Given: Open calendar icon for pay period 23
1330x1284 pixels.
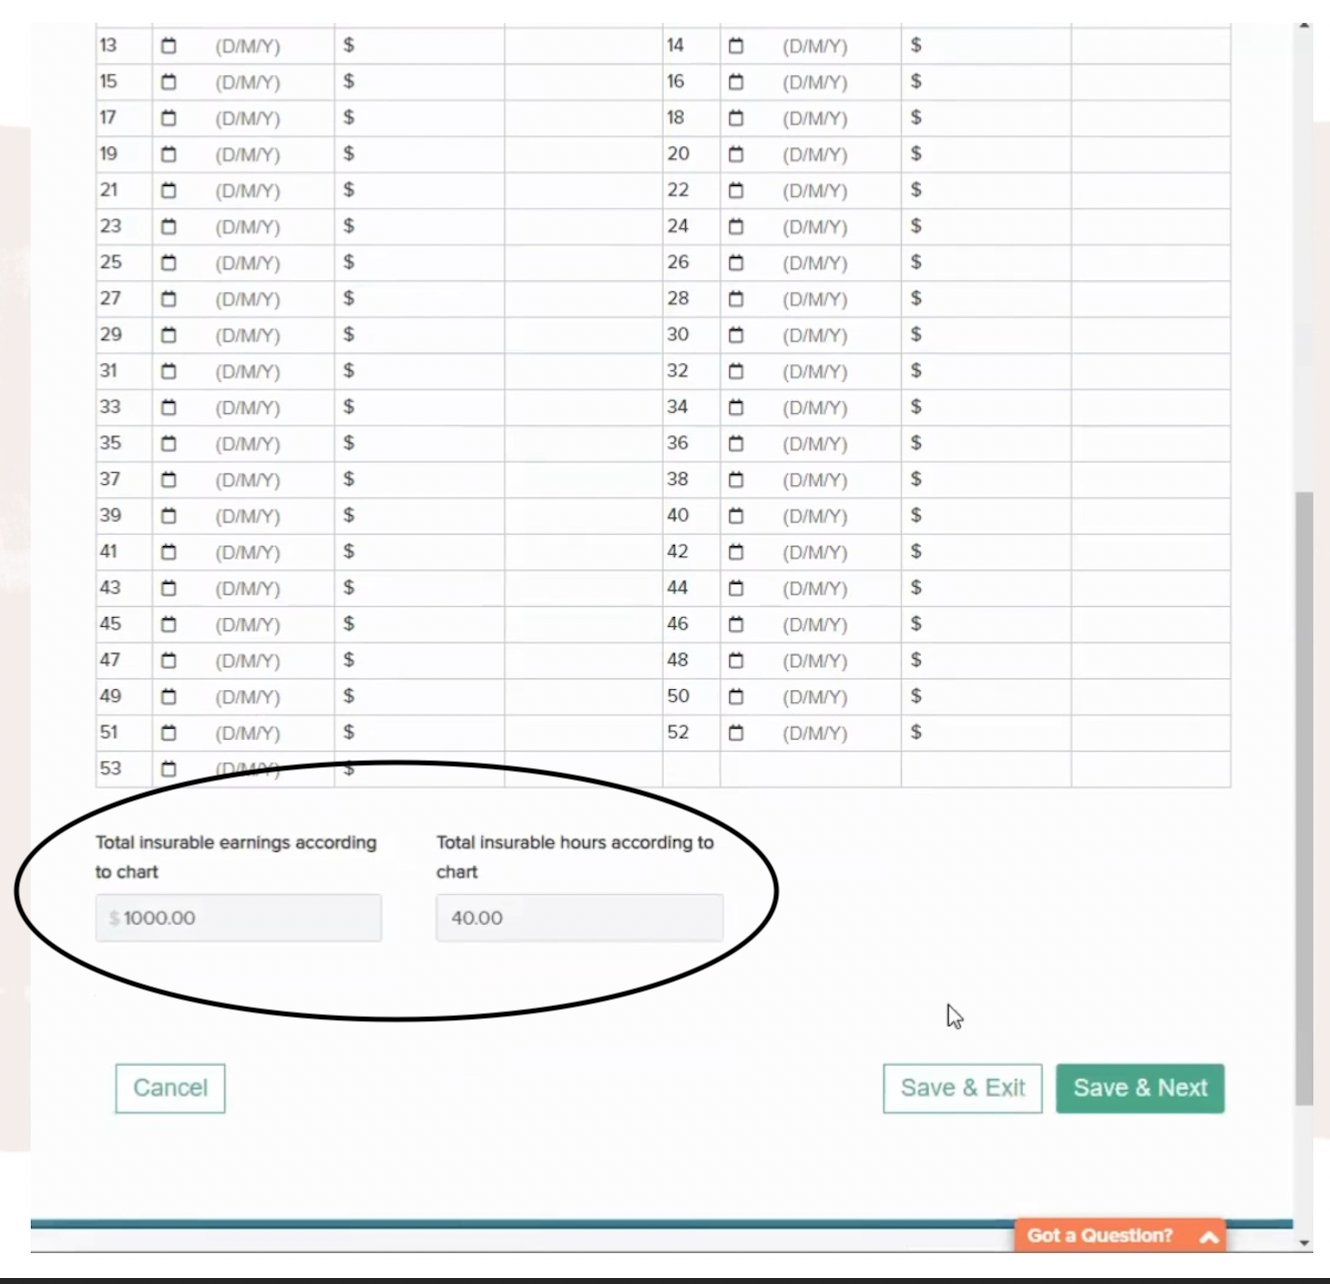Looking at the screenshot, I should [x=168, y=227].
